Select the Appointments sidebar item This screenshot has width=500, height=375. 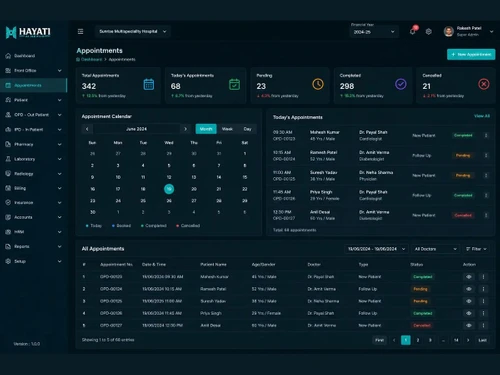pyautogui.click(x=33, y=85)
